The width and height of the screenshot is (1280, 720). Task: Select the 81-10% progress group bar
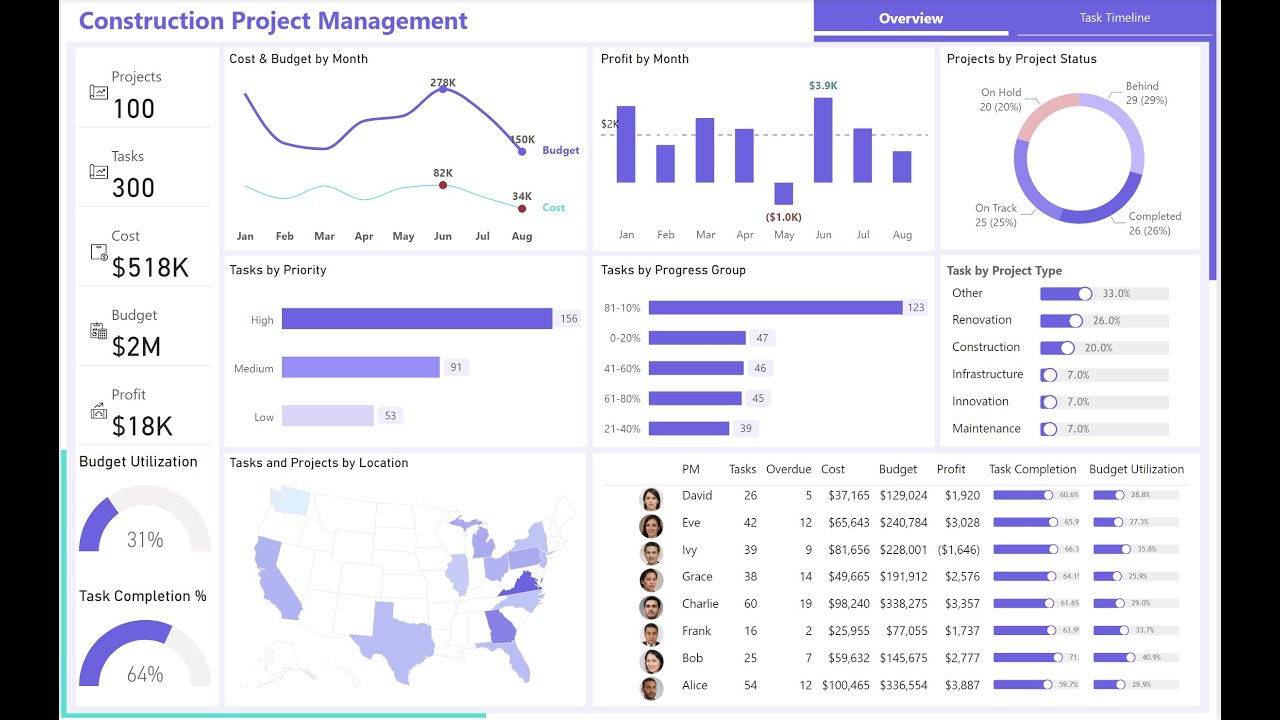pos(775,308)
